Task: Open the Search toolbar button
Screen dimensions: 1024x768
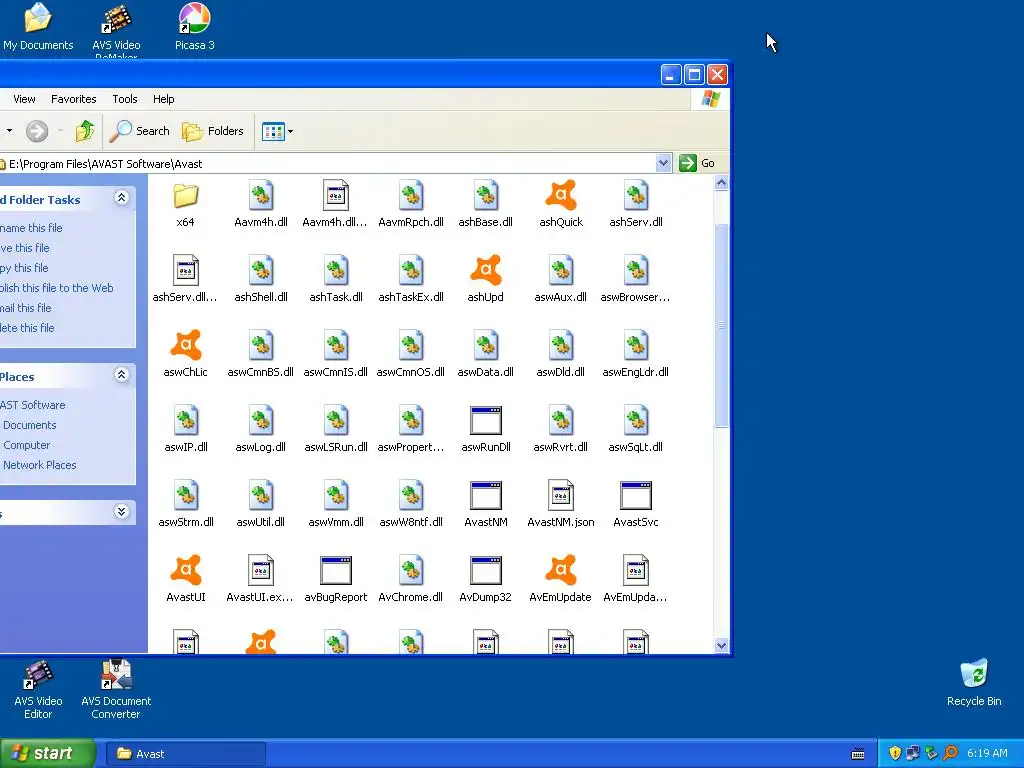Action: (x=140, y=131)
